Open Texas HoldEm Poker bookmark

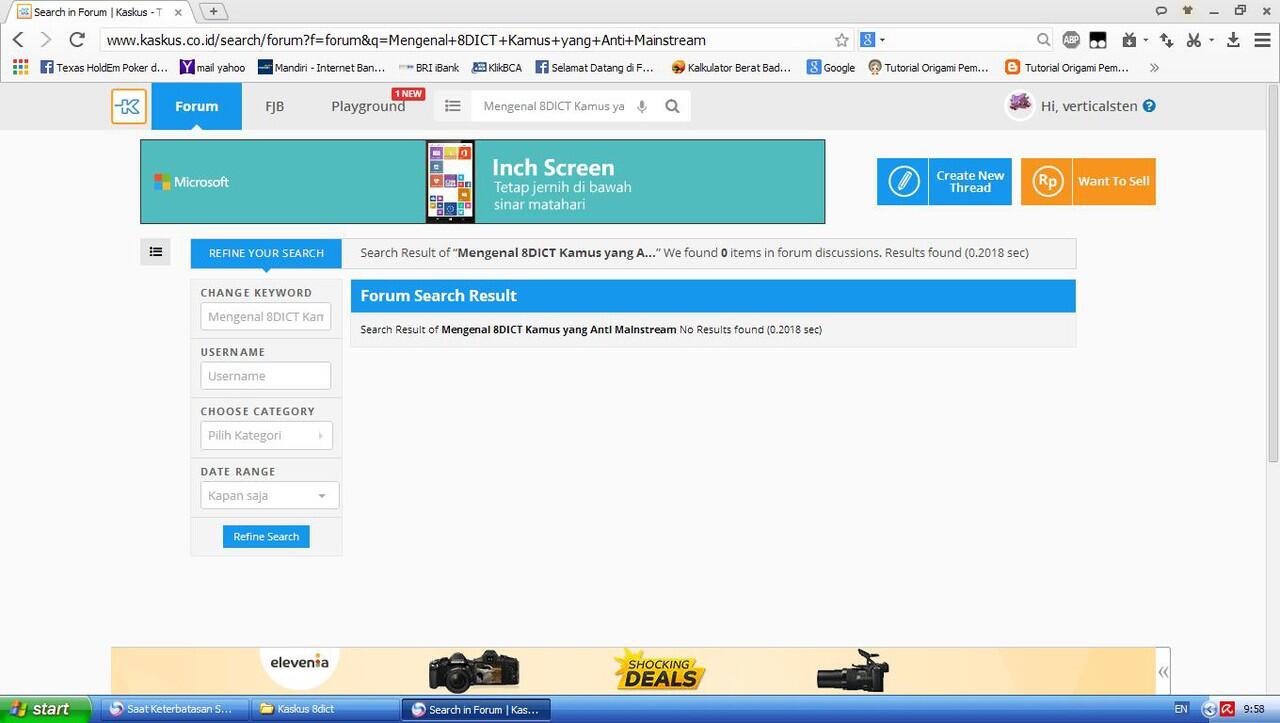104,67
